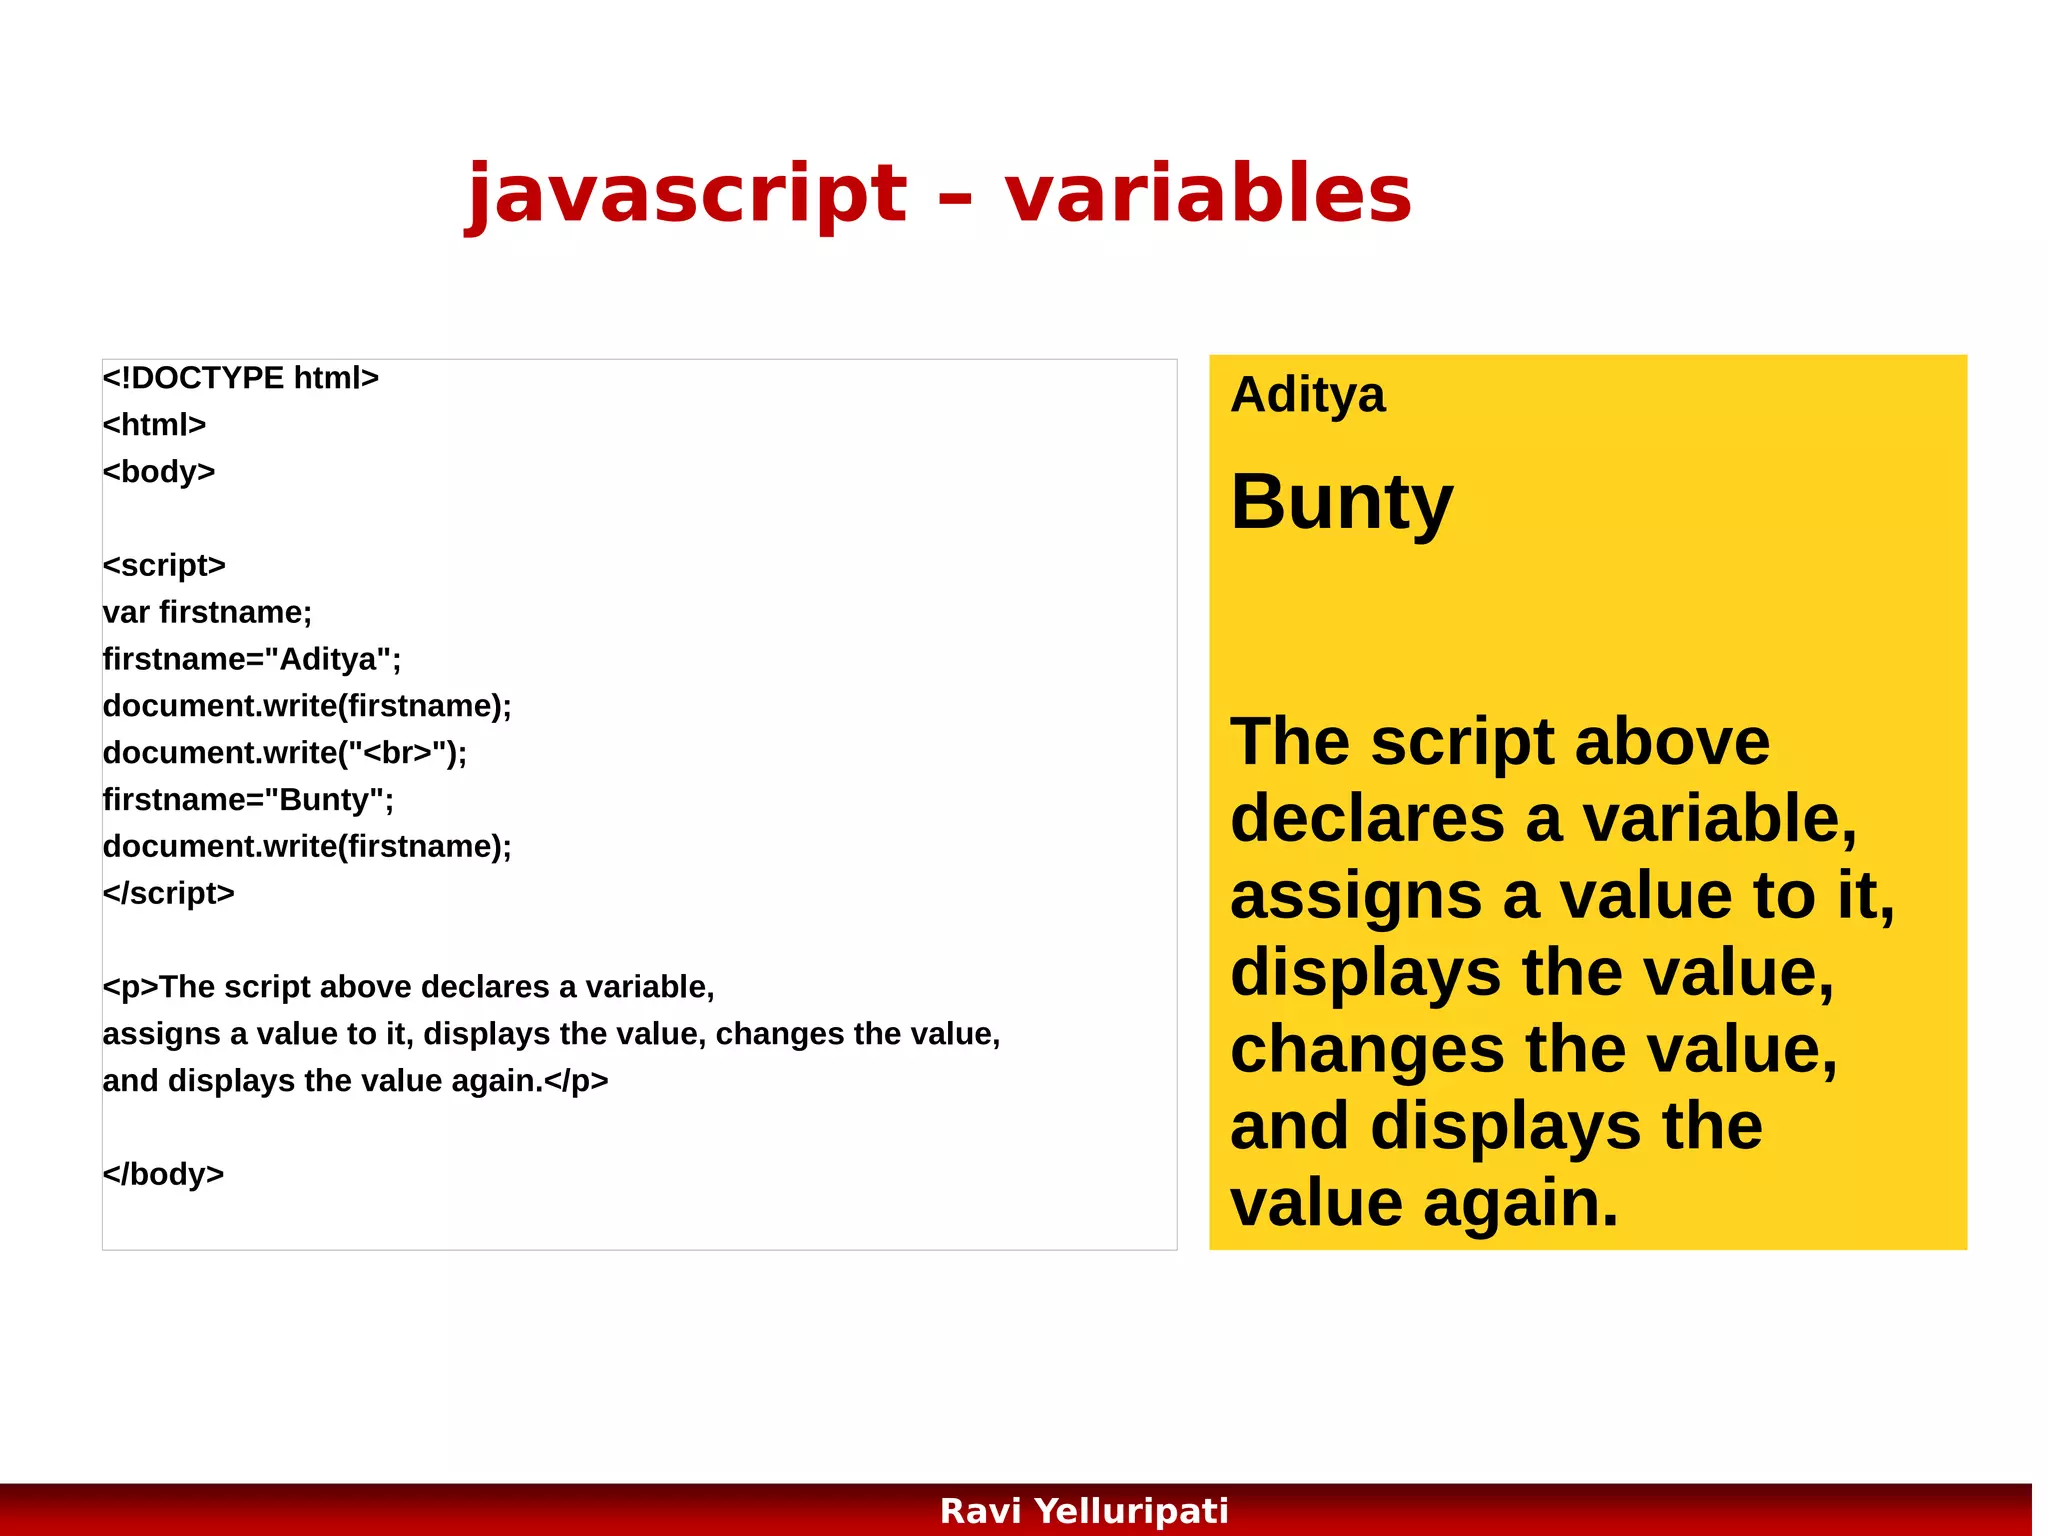Click the 'var firstname;' declaration line
The image size is (2048, 1536).
tap(207, 612)
